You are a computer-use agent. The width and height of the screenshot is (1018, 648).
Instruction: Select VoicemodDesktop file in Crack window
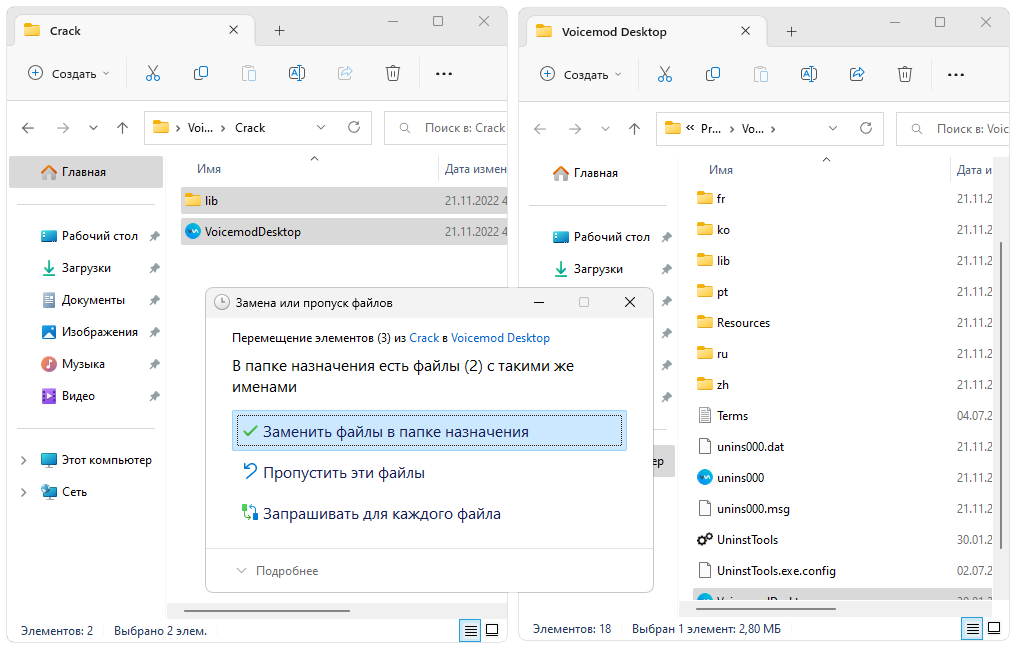pos(344,232)
